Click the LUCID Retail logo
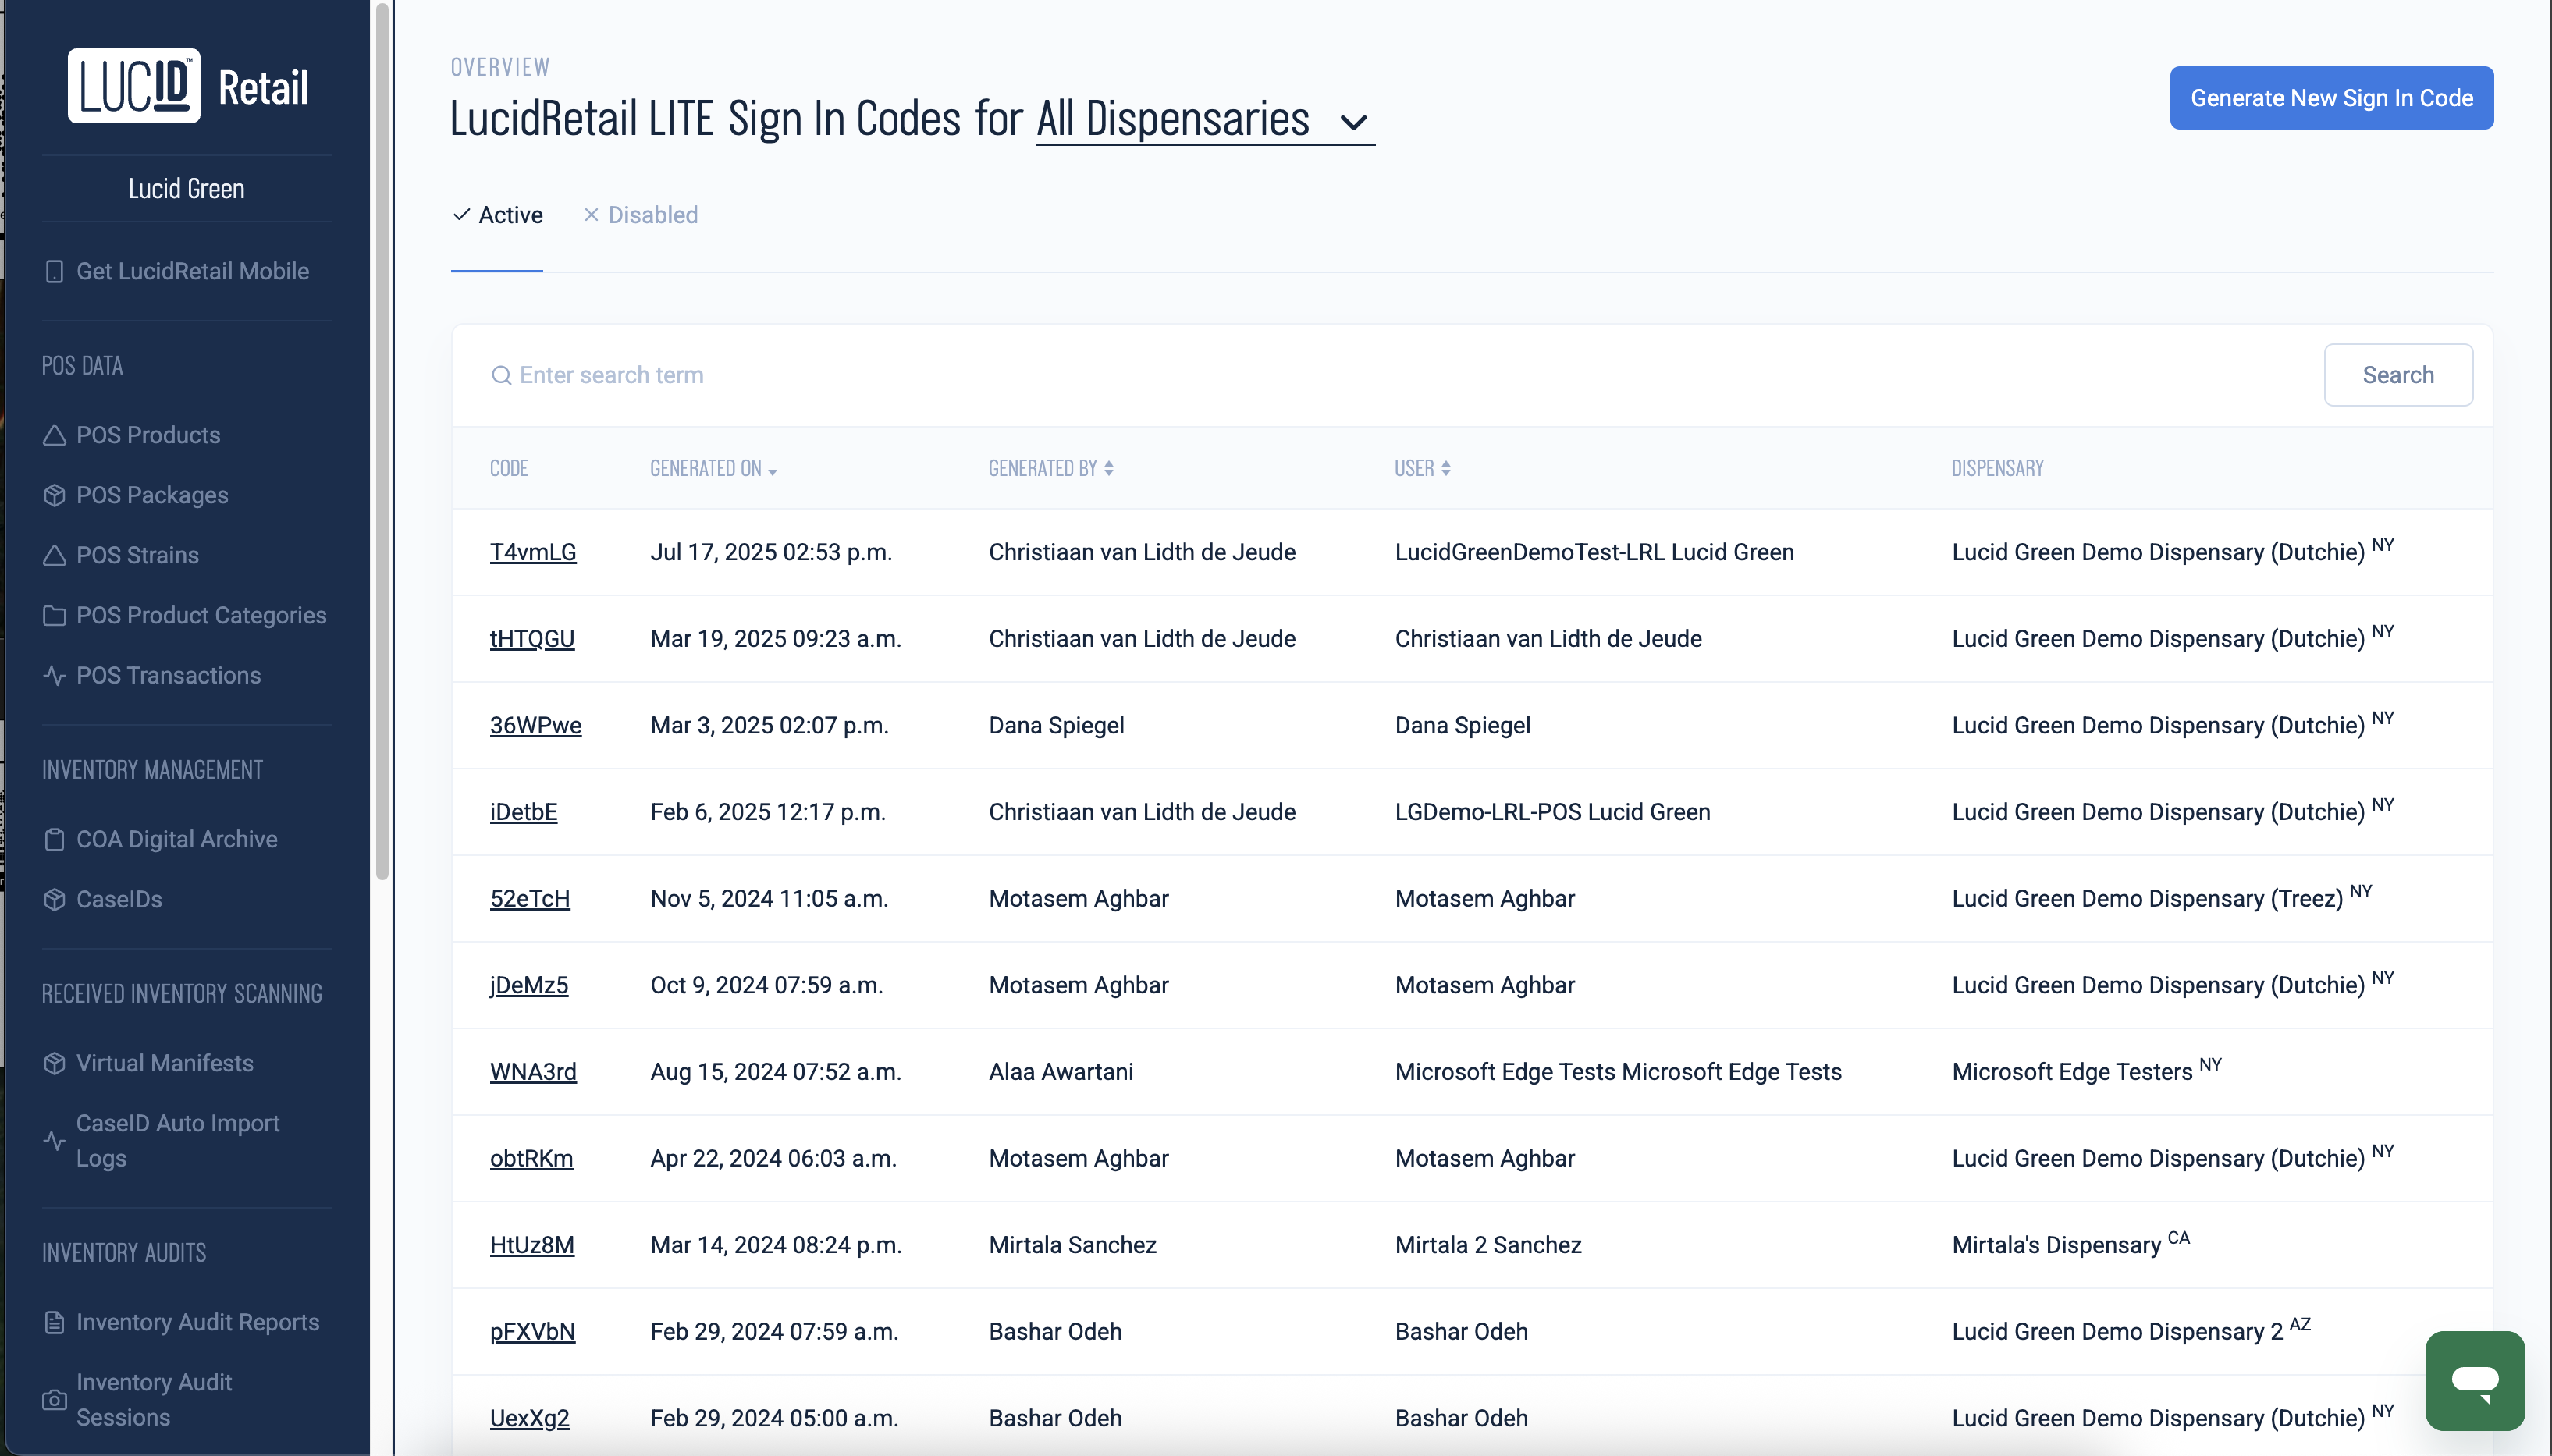The height and width of the screenshot is (1456, 2552). click(x=187, y=86)
